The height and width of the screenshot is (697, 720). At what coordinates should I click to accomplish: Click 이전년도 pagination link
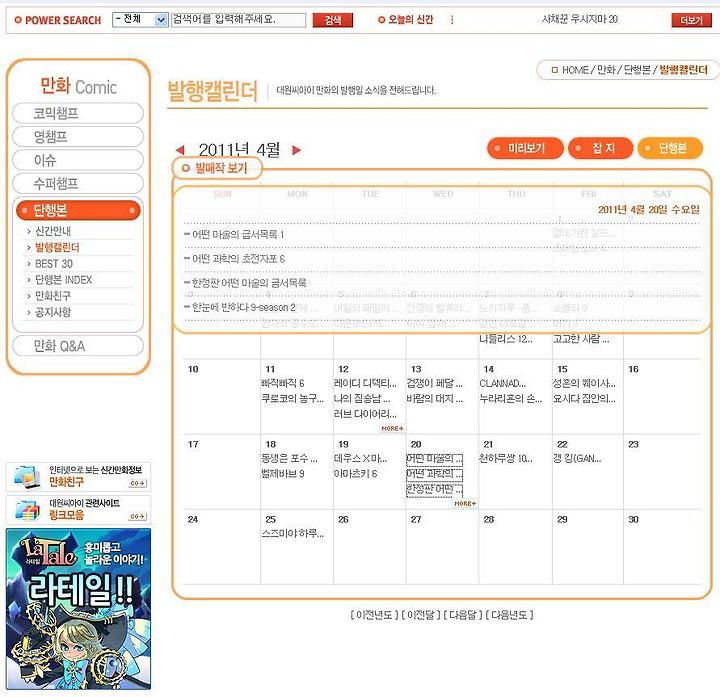coord(374,614)
